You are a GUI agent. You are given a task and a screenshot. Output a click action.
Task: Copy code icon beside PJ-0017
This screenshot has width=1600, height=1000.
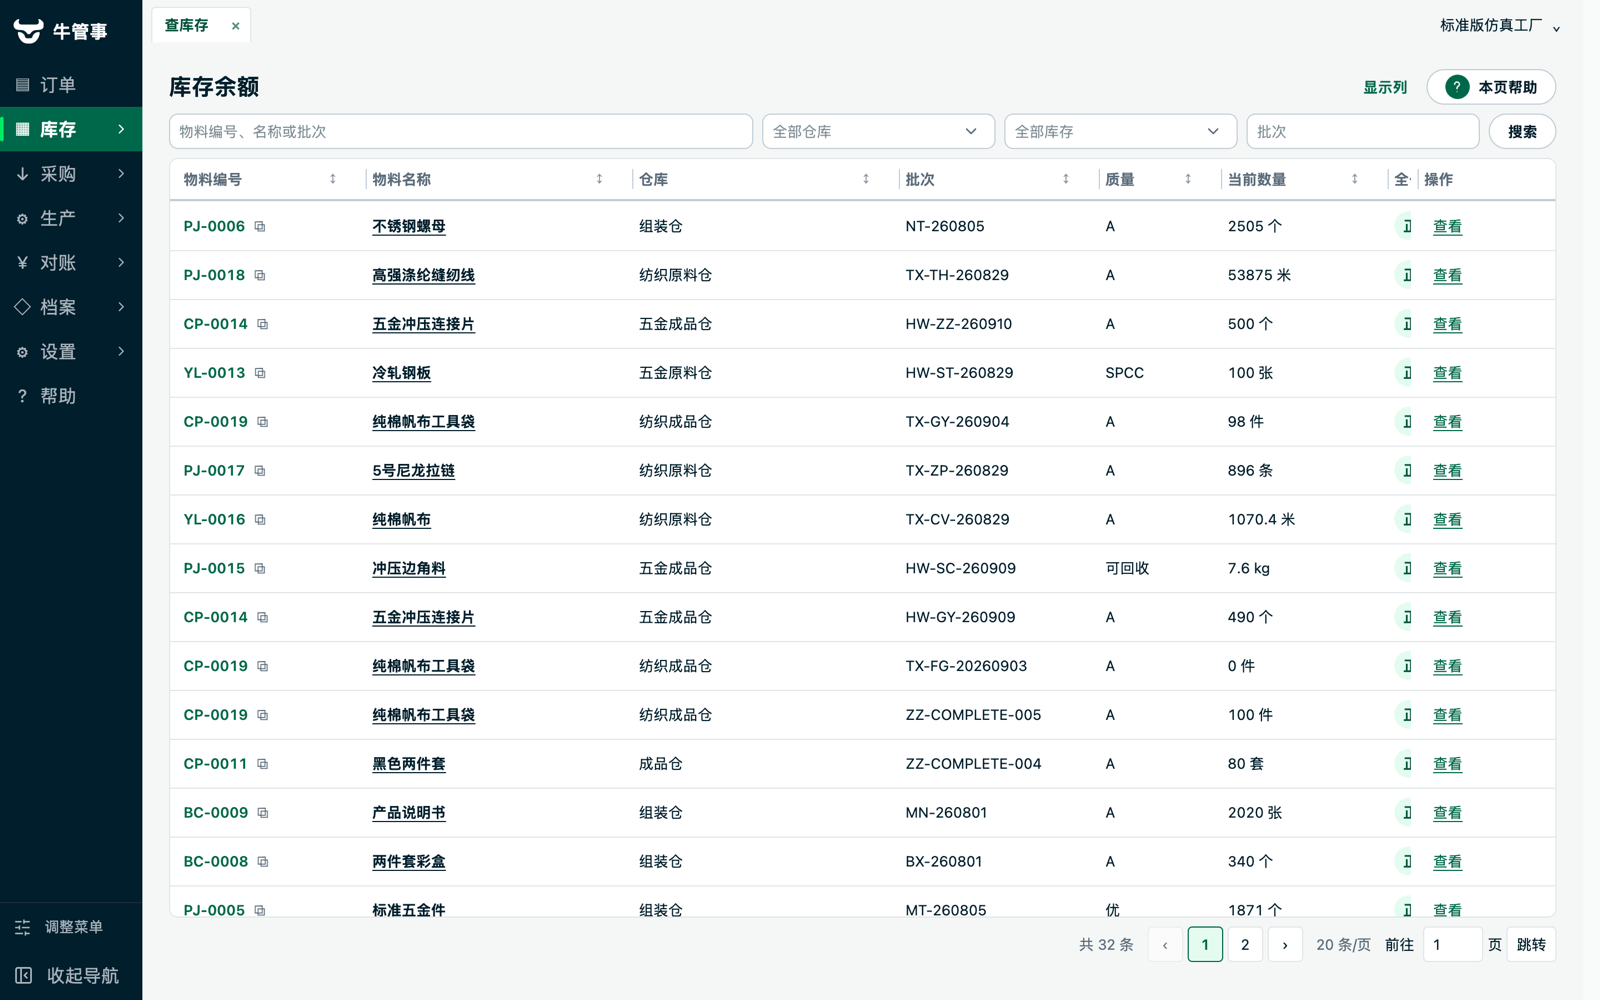click(260, 471)
